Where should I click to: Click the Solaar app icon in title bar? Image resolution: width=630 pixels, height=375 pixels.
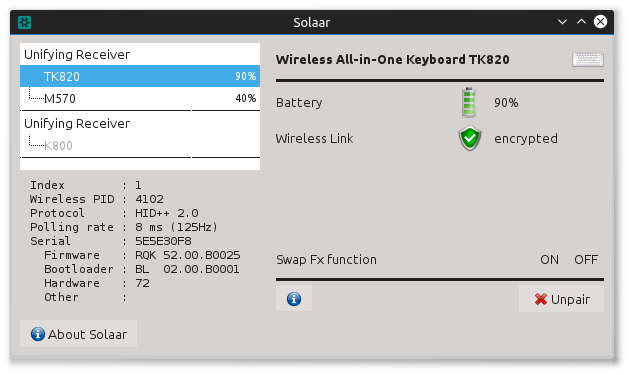click(x=25, y=22)
